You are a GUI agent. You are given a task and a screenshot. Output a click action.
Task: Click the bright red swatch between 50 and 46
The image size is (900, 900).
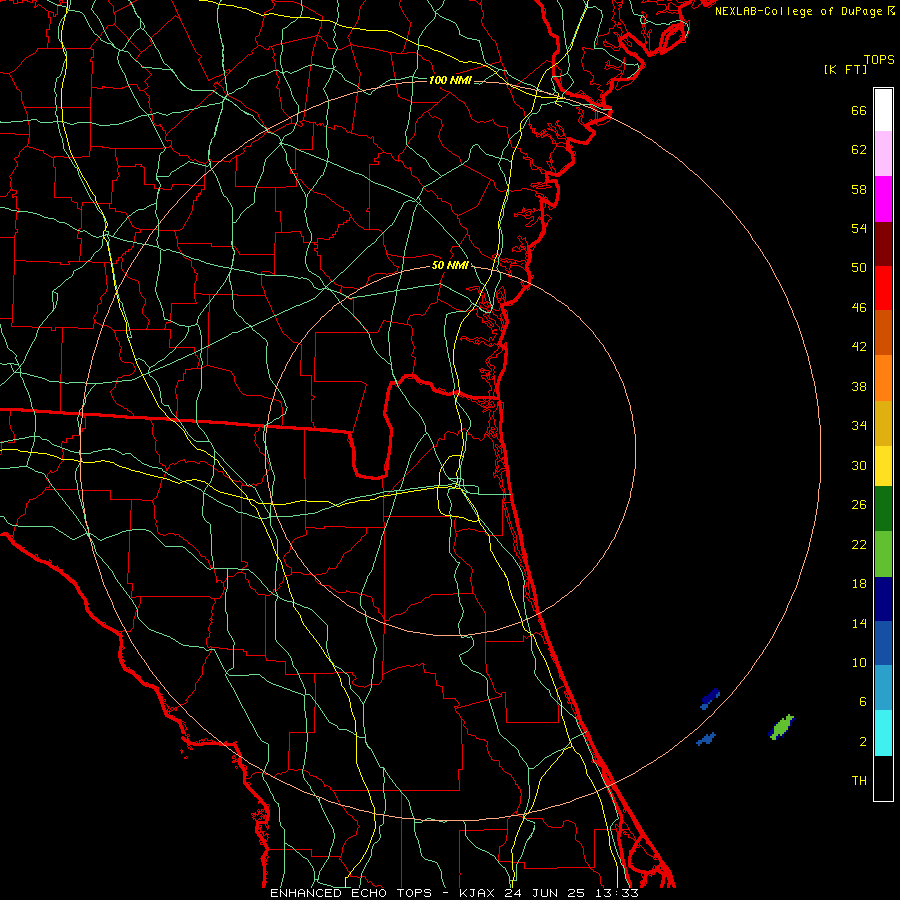tap(883, 288)
